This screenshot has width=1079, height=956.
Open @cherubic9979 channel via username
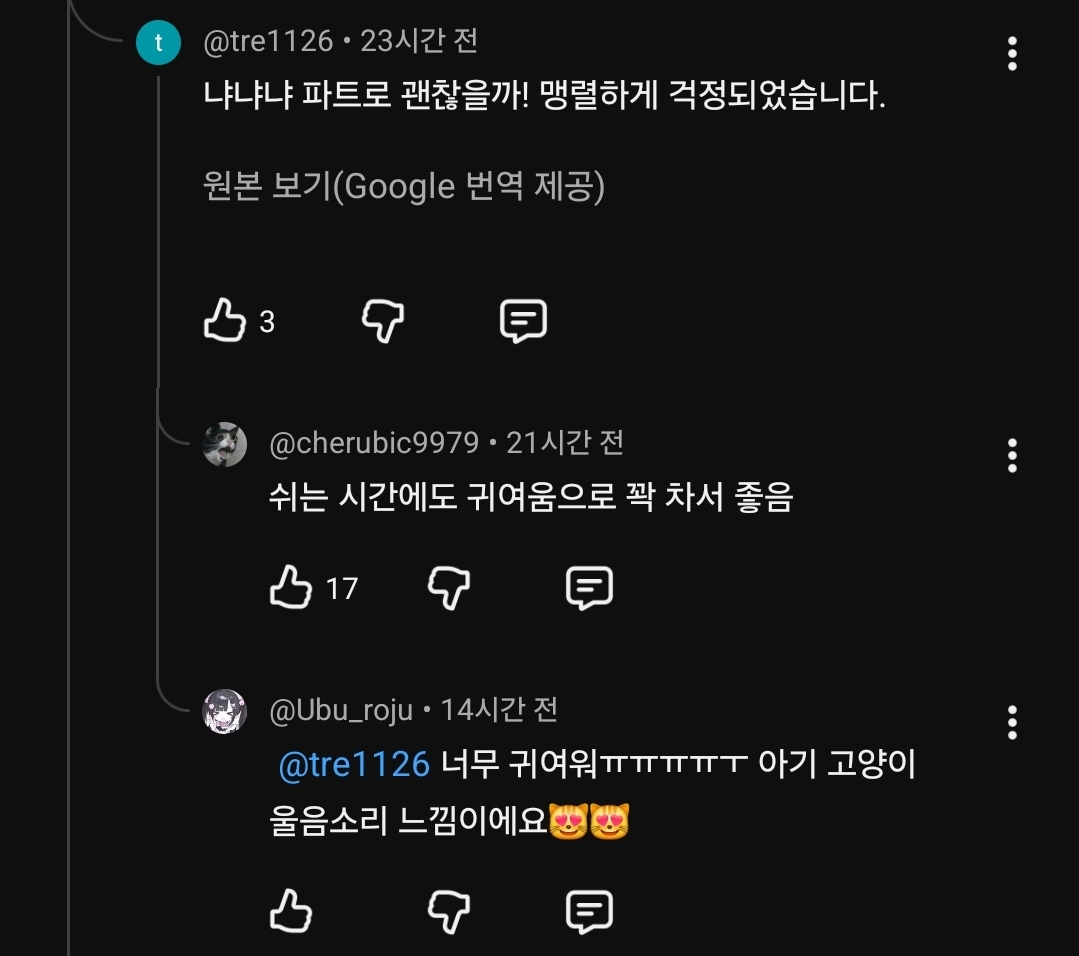click(374, 442)
